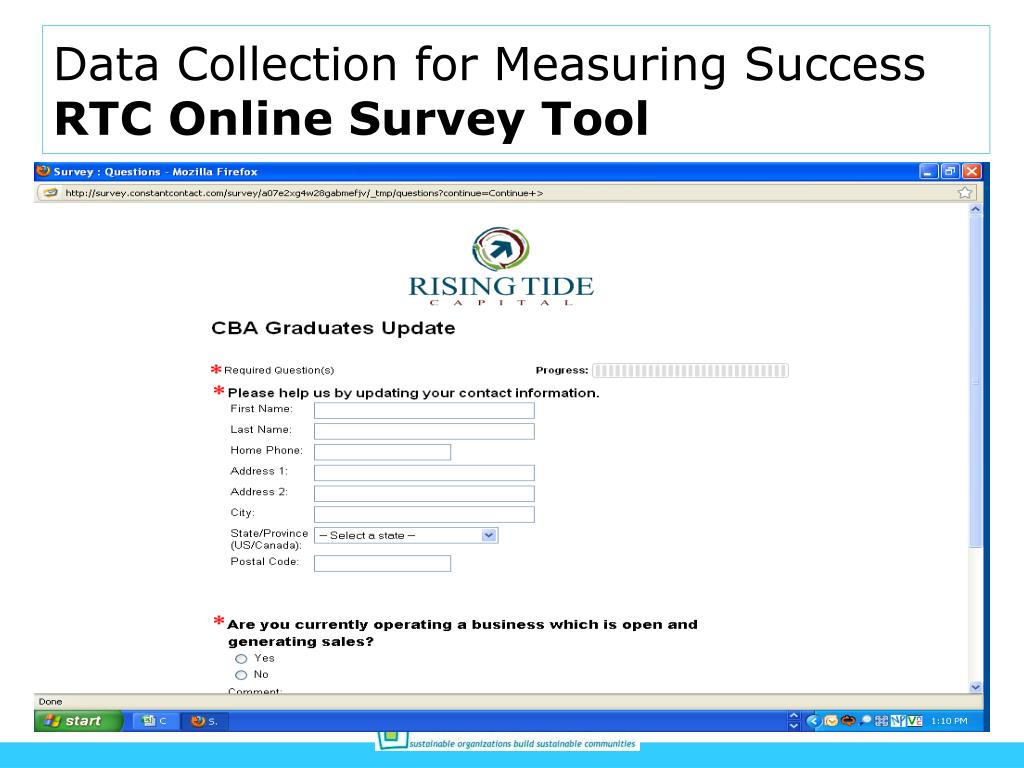The width and height of the screenshot is (1024, 768).
Task: Switch to the Firefox taskbar button
Action: pyautogui.click(x=204, y=721)
